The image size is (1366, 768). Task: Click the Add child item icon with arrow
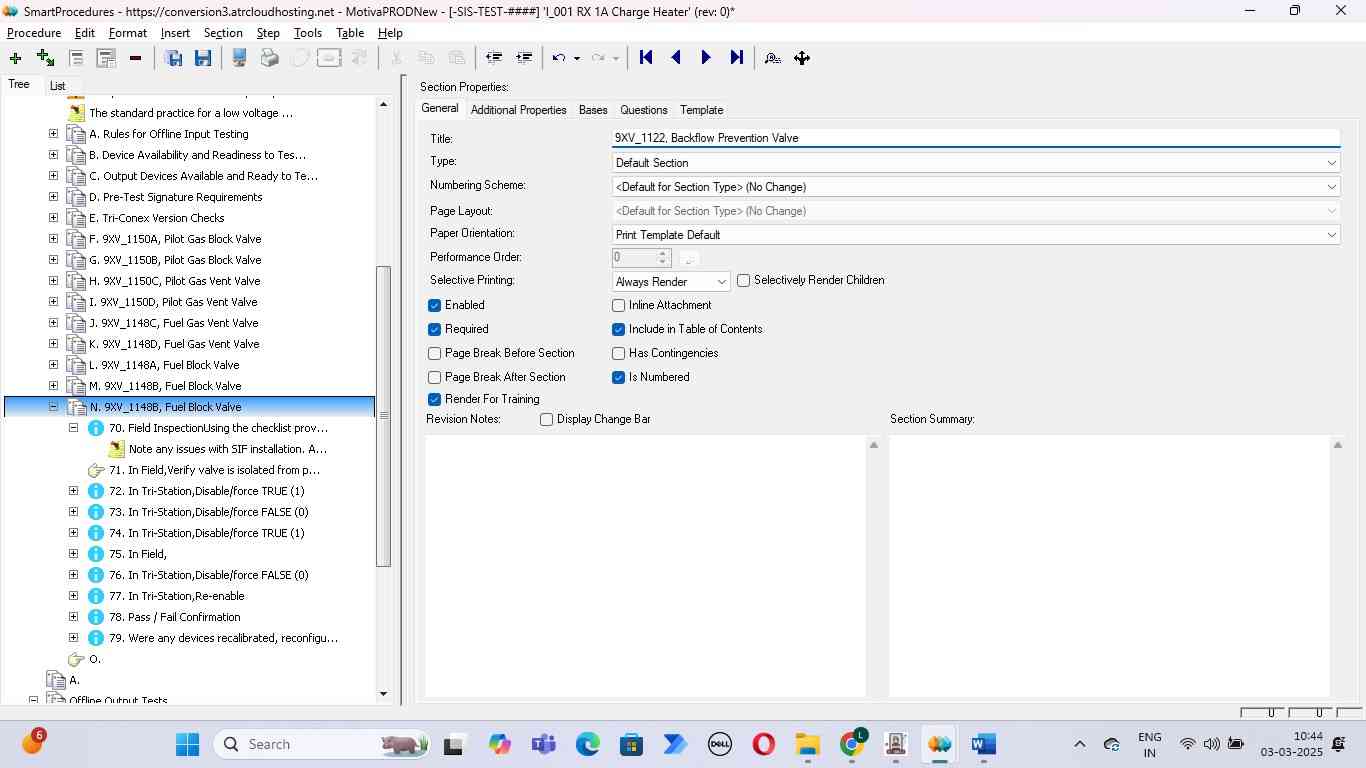(45, 58)
